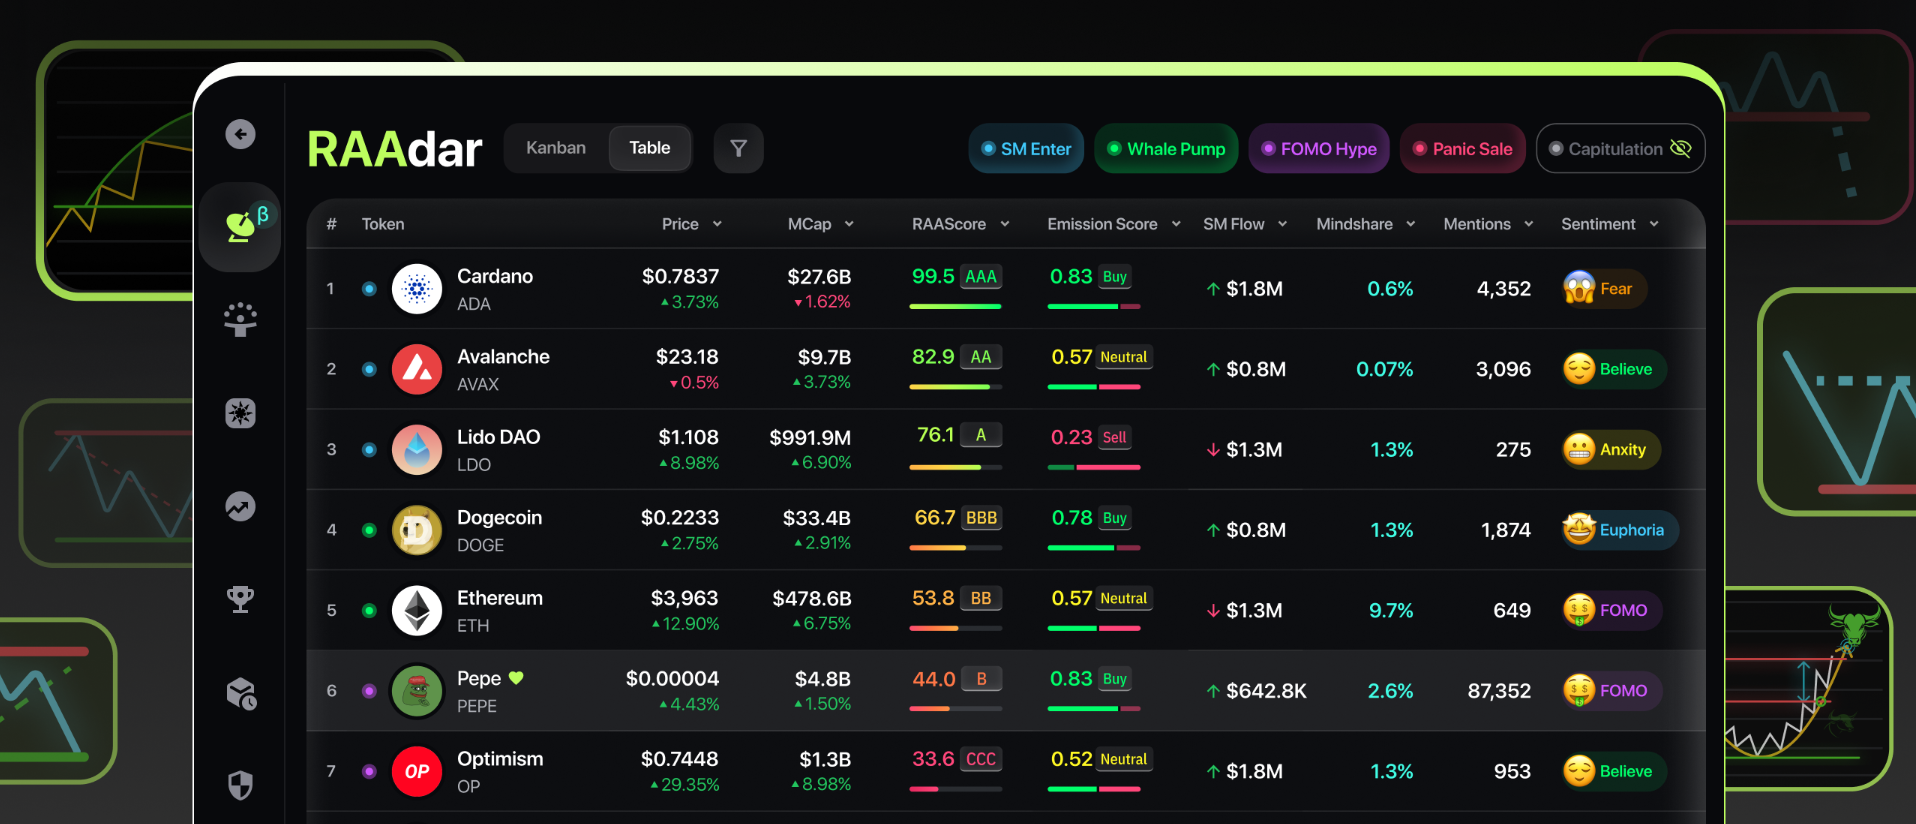Toggle the SM Enter signal filter

[1026, 149]
